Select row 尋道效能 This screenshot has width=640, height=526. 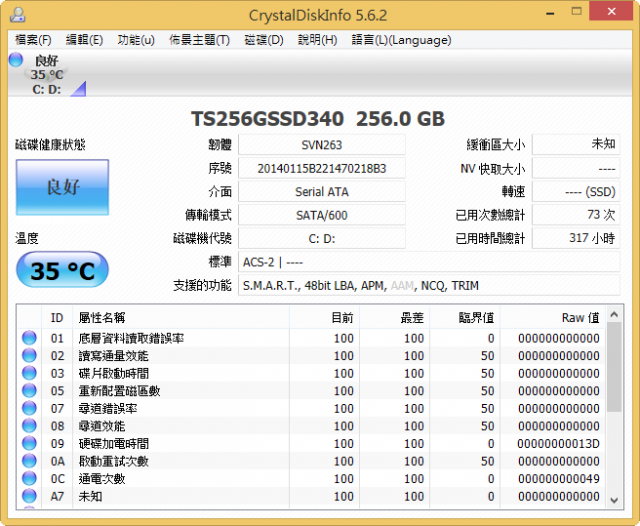312,426
